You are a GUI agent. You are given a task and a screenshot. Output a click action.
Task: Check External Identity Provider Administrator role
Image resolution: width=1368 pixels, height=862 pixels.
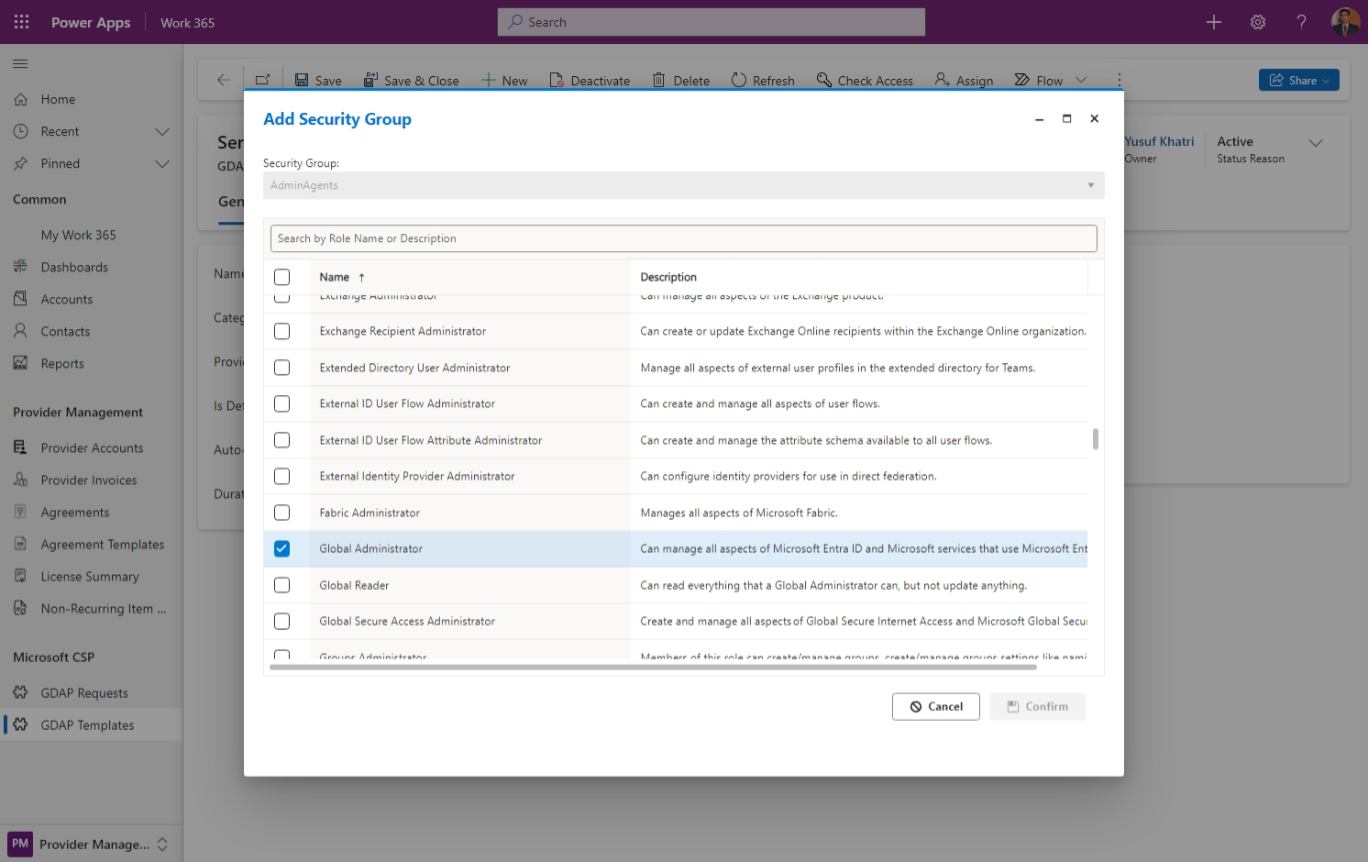click(282, 476)
